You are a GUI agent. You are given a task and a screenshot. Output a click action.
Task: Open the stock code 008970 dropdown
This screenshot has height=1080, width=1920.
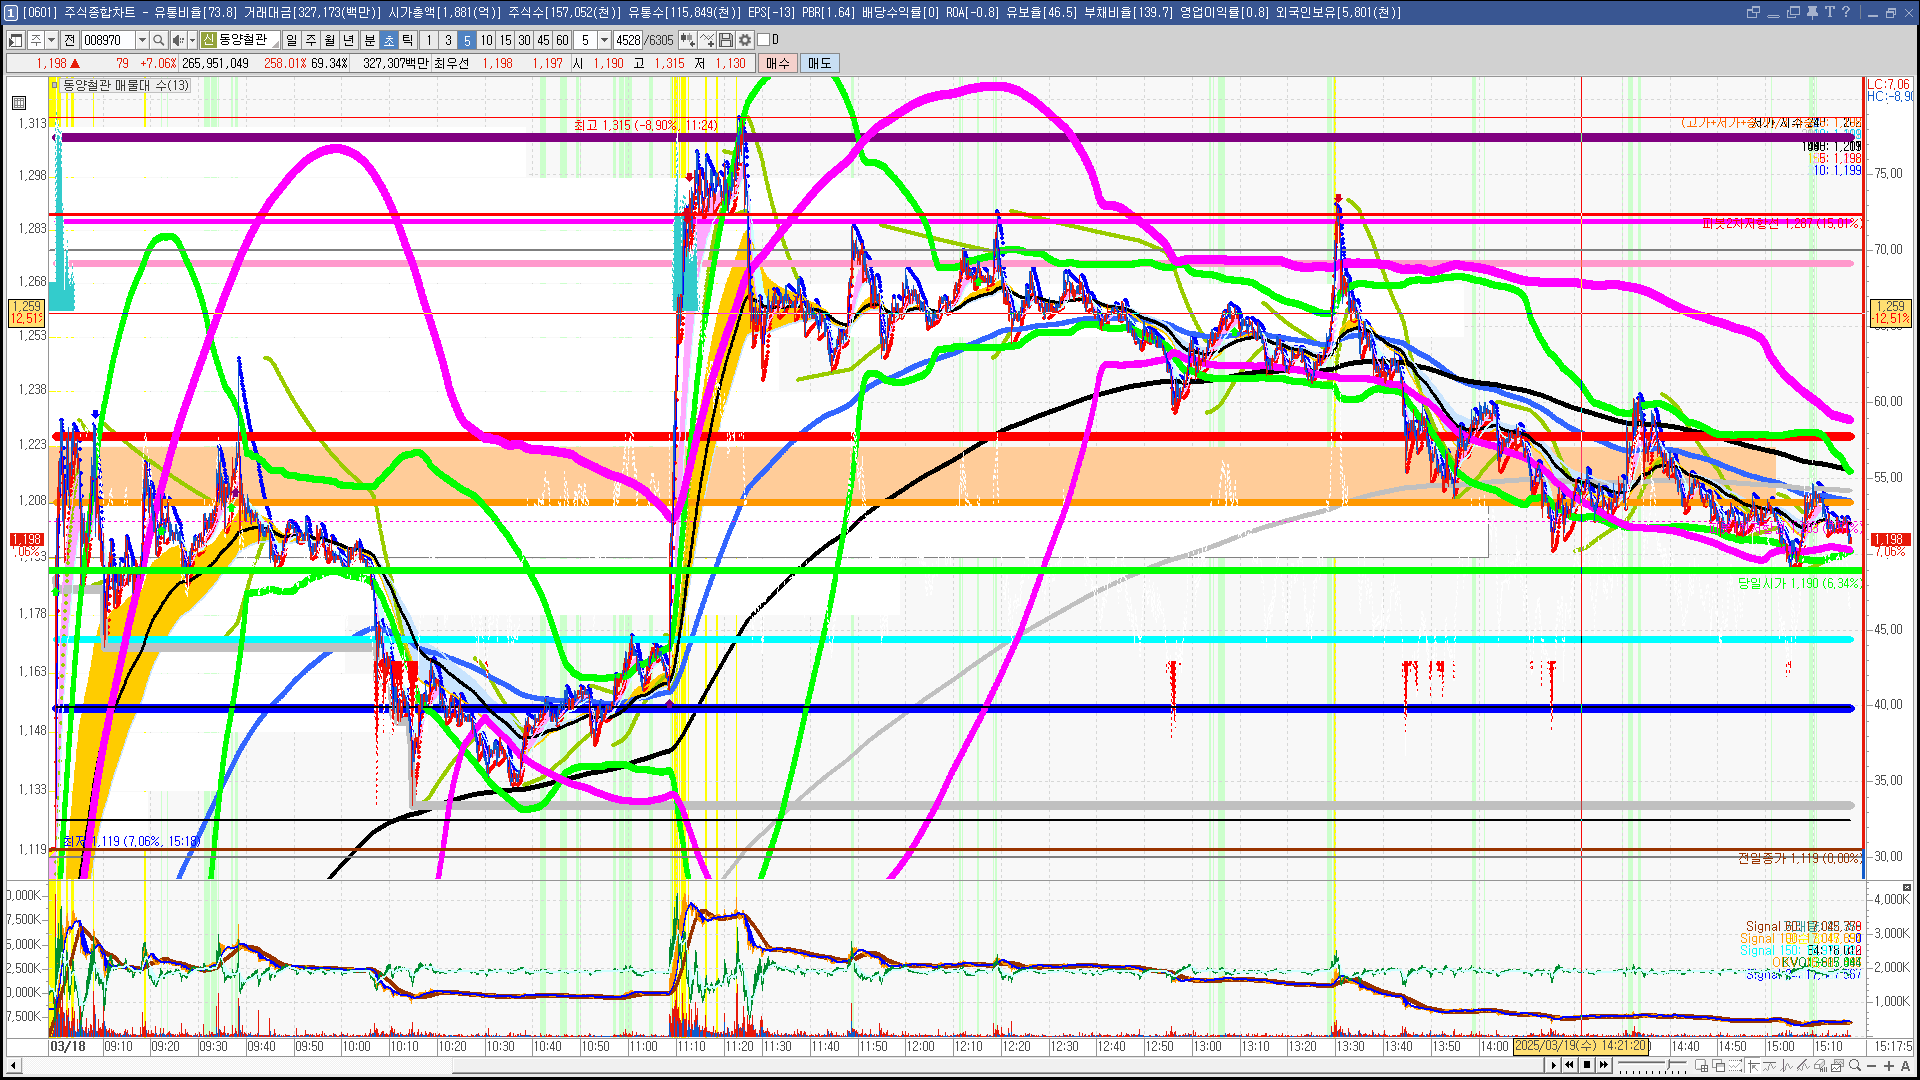point(142,40)
